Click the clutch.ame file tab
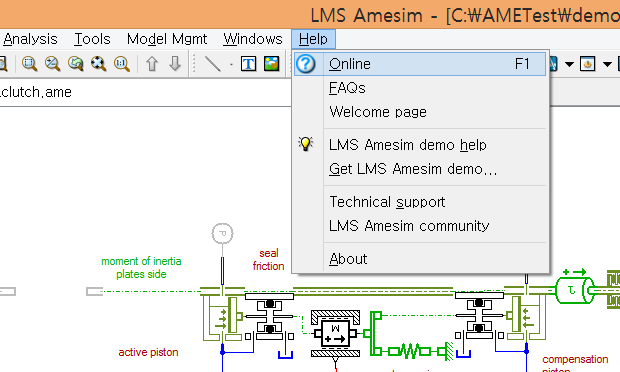Image resolution: width=620 pixels, height=372 pixels. click(36, 92)
